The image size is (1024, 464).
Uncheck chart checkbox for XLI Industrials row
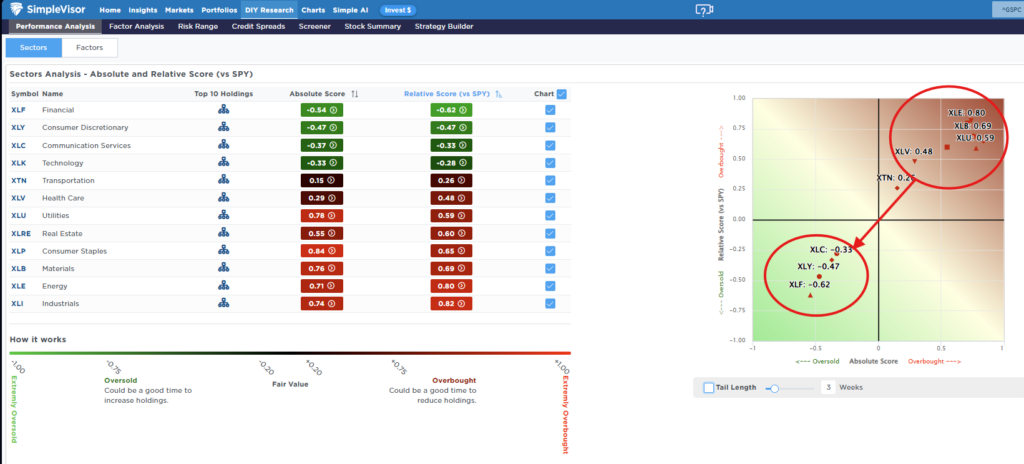coord(550,303)
